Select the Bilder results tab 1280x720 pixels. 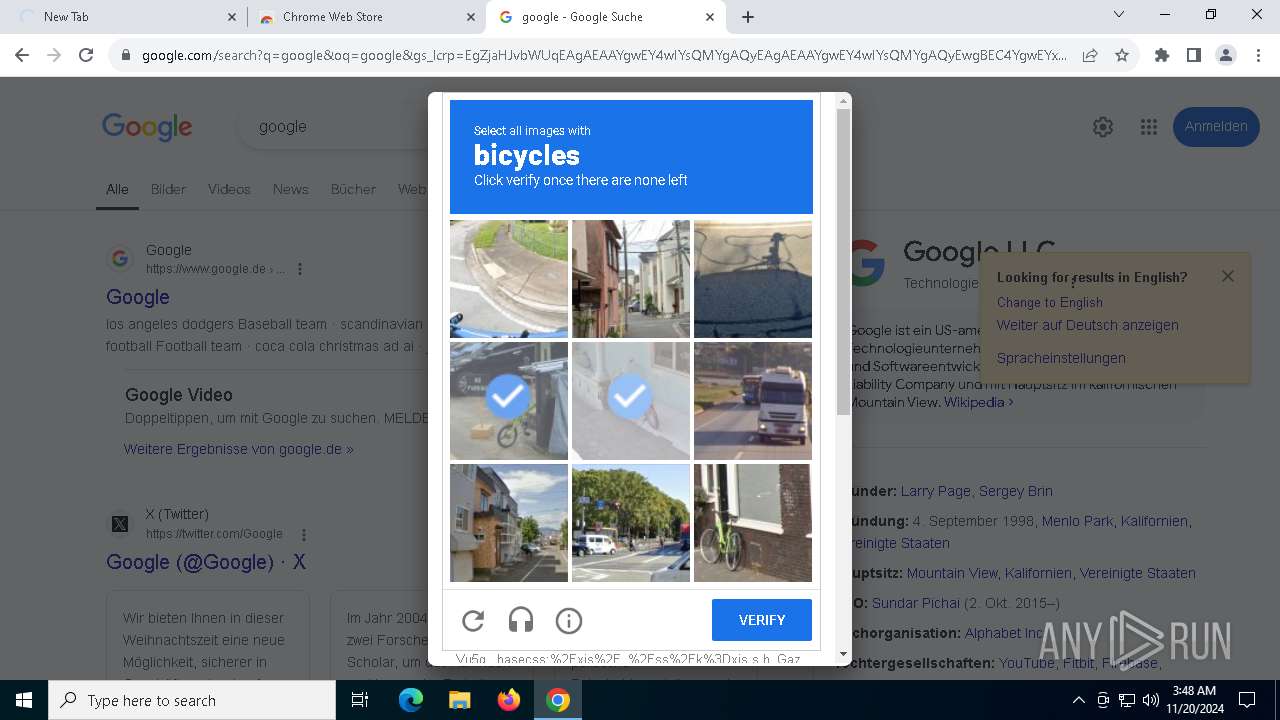168,189
